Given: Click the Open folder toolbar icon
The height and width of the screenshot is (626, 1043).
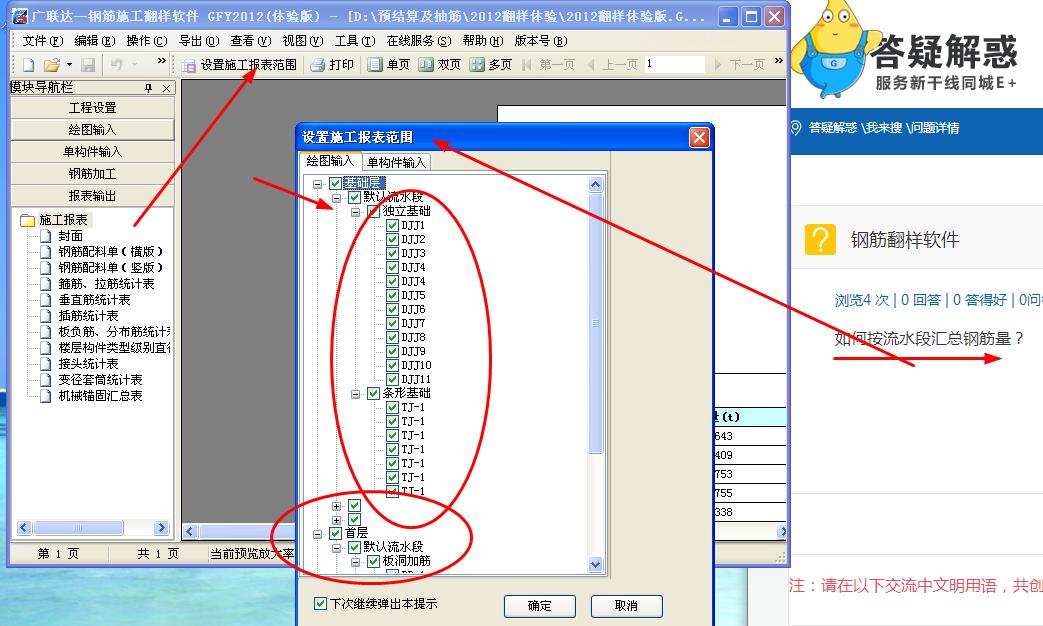Looking at the screenshot, I should pos(52,65).
